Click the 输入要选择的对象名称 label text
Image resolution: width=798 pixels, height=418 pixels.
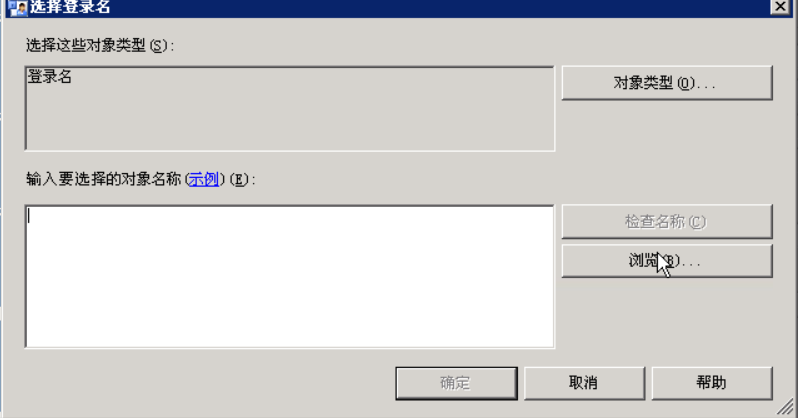pos(104,179)
